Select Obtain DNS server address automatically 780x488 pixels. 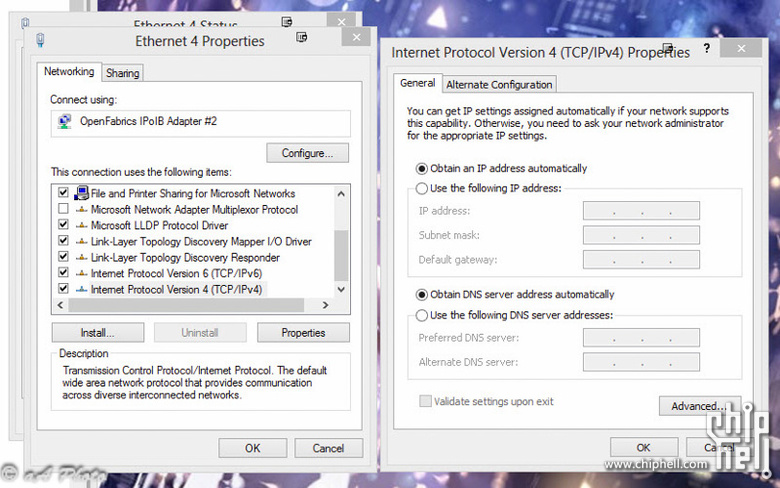click(422, 295)
